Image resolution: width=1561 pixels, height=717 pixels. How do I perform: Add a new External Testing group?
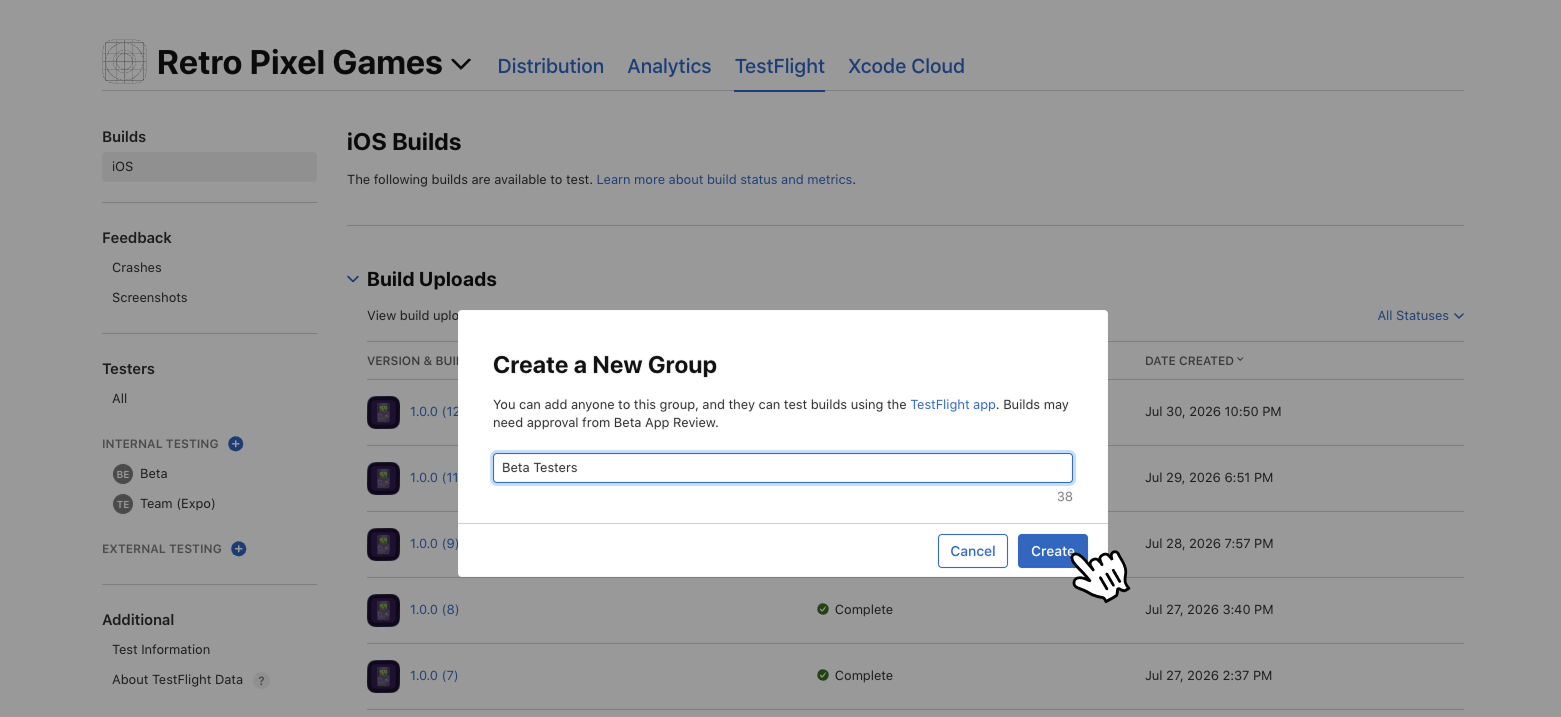239,549
